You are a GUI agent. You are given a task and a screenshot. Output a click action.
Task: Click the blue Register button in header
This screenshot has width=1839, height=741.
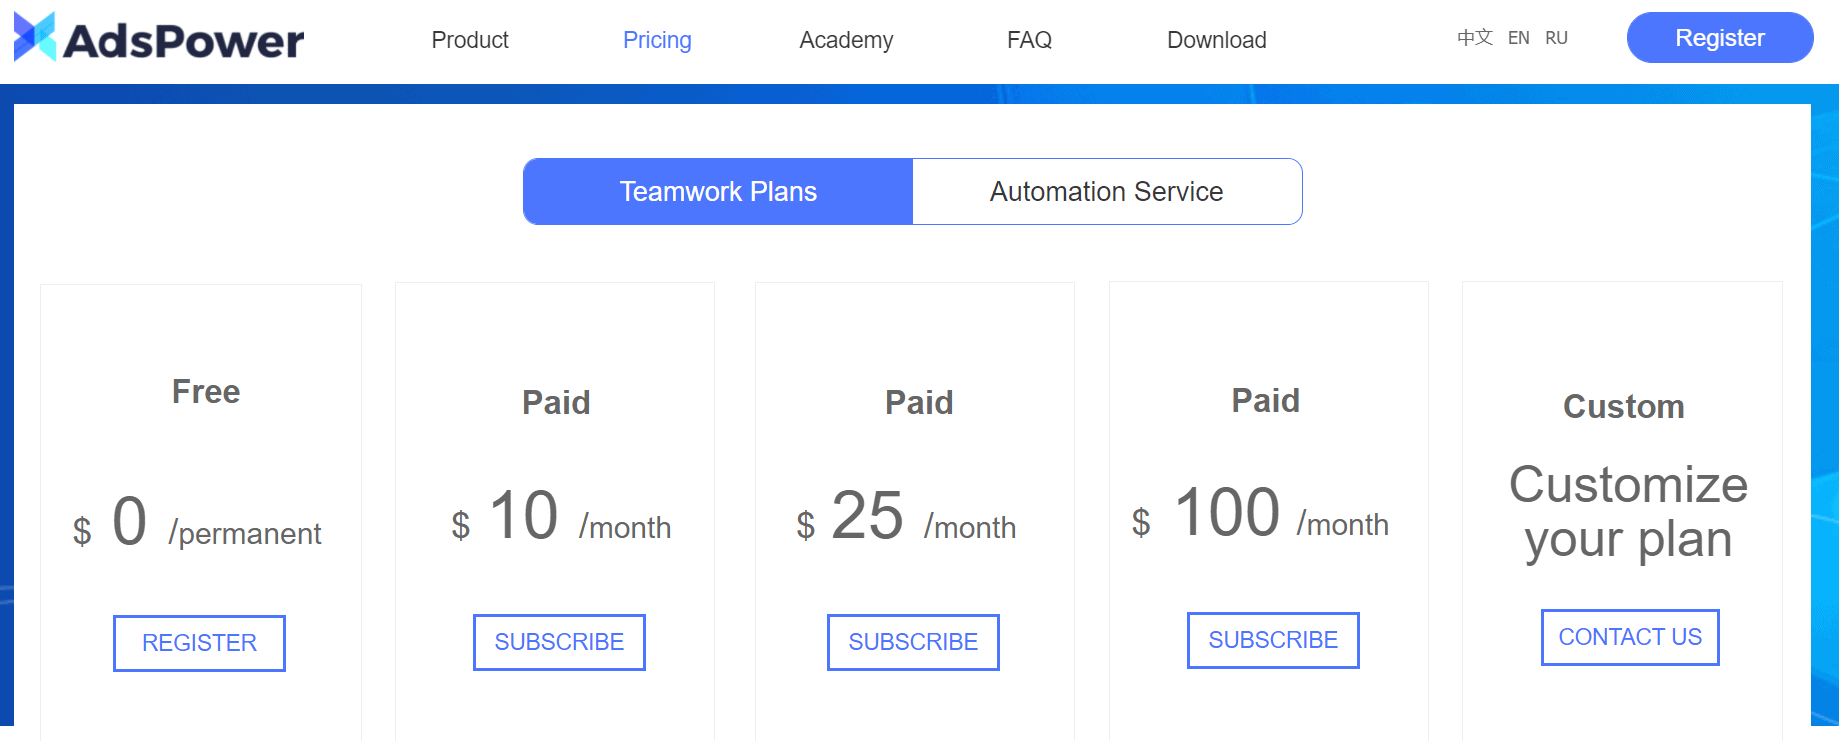1719,38
